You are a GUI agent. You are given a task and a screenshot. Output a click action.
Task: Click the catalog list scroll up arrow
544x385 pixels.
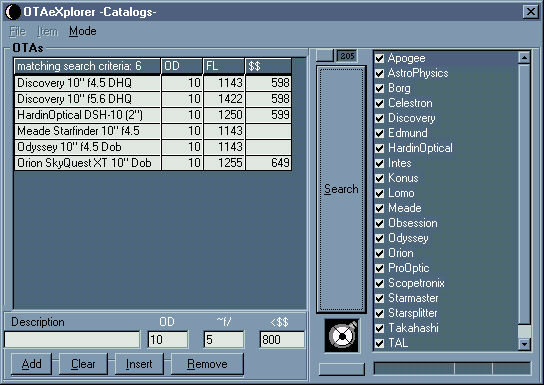point(524,58)
